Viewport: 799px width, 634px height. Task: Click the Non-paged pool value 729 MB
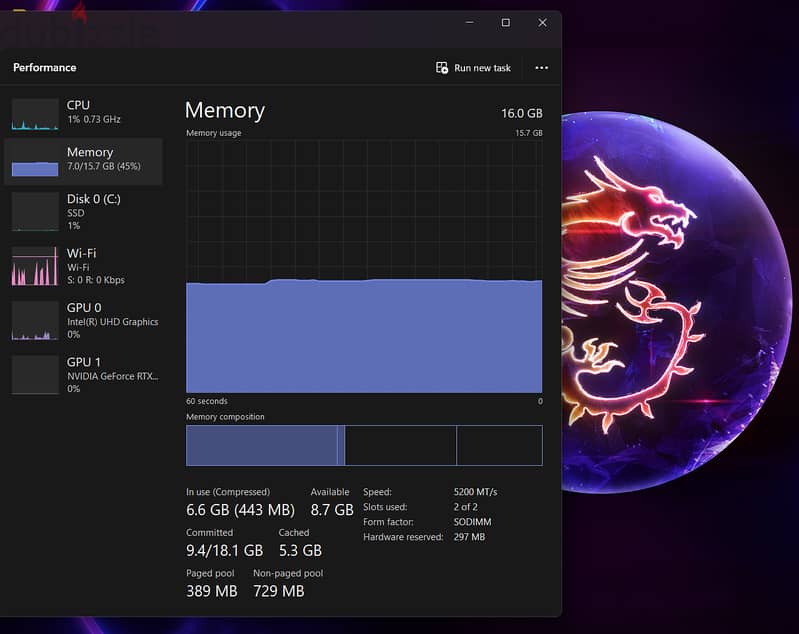(x=279, y=591)
